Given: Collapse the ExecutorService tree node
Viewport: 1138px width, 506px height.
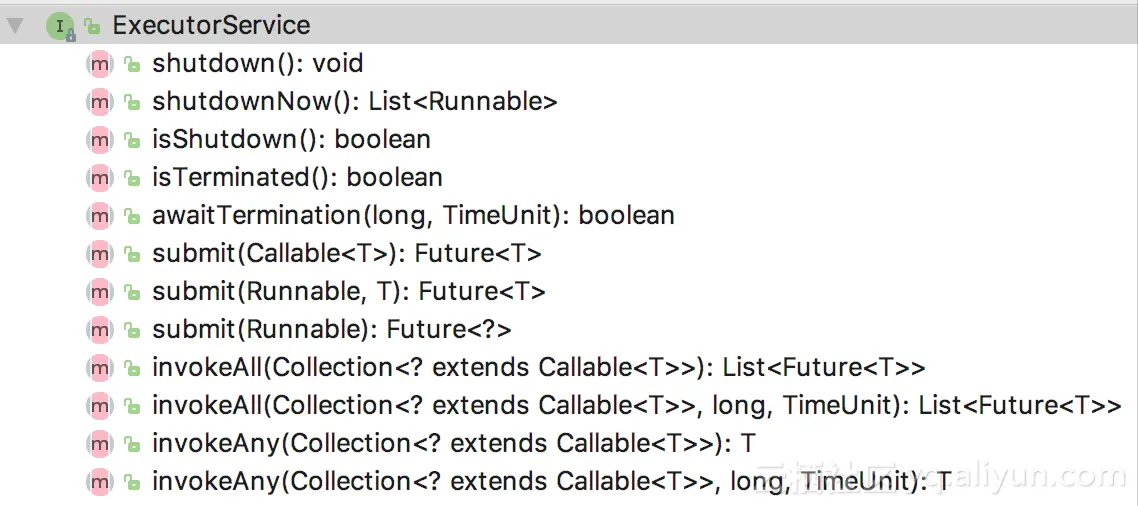Looking at the screenshot, I should click(15, 26).
